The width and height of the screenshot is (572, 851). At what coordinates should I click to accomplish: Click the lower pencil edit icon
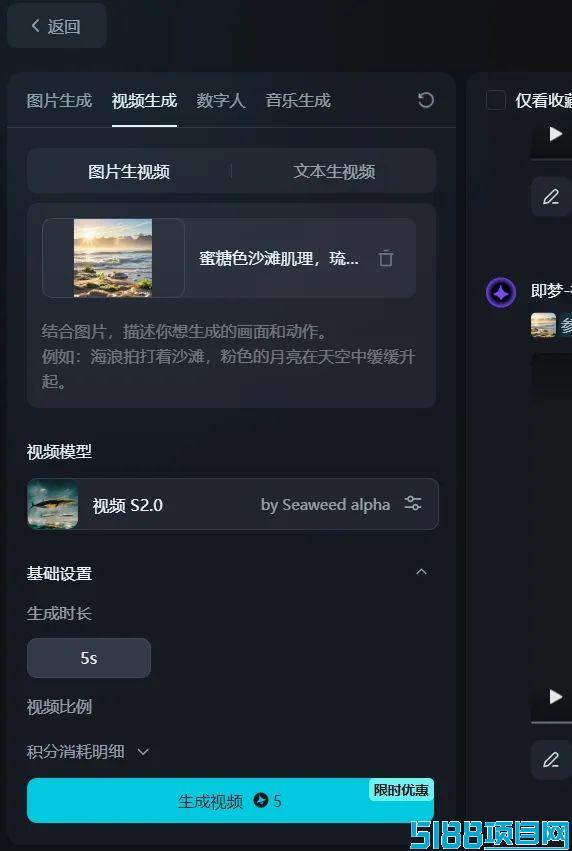(551, 759)
